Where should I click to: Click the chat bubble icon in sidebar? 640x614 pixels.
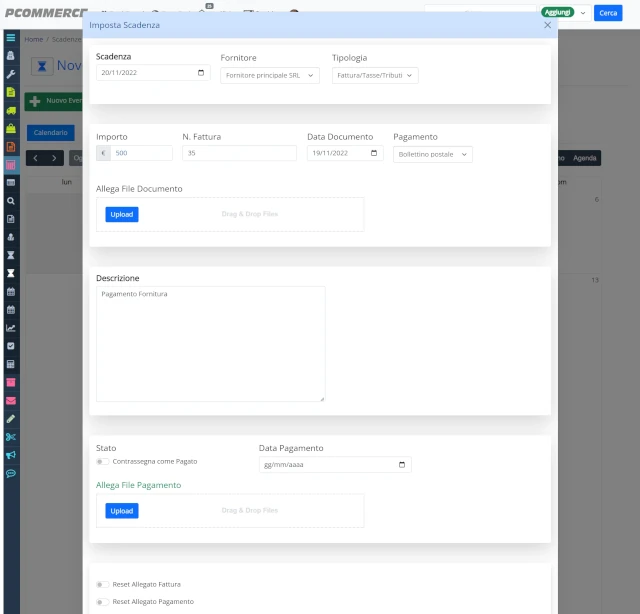11,473
